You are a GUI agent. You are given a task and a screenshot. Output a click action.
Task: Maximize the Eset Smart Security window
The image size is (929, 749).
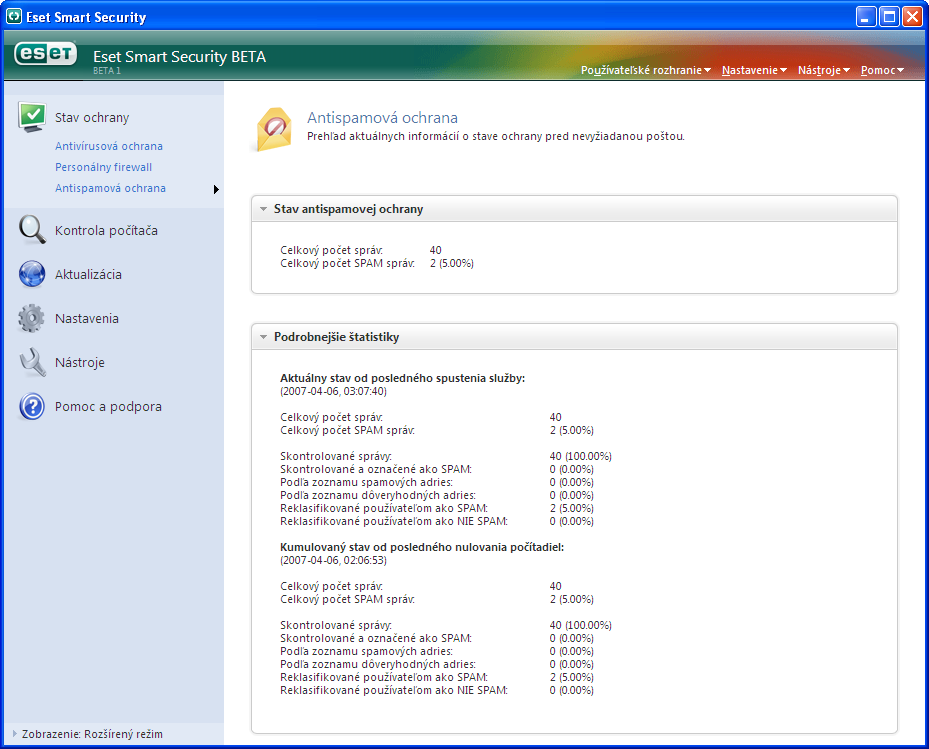pyautogui.click(x=889, y=17)
